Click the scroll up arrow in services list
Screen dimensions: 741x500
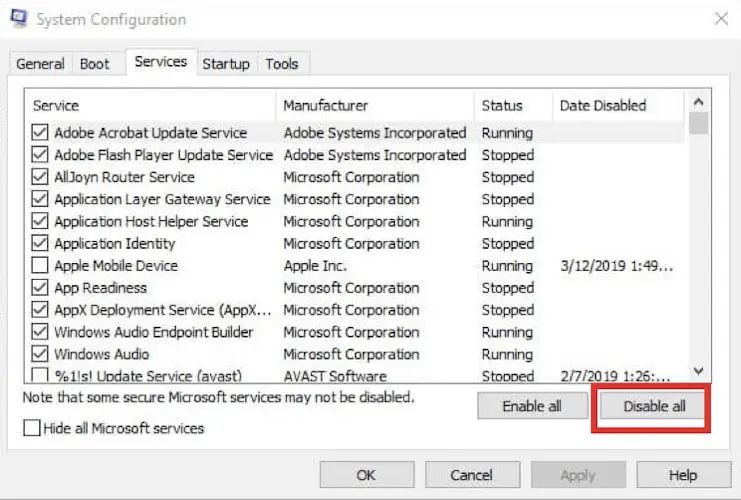tap(698, 102)
